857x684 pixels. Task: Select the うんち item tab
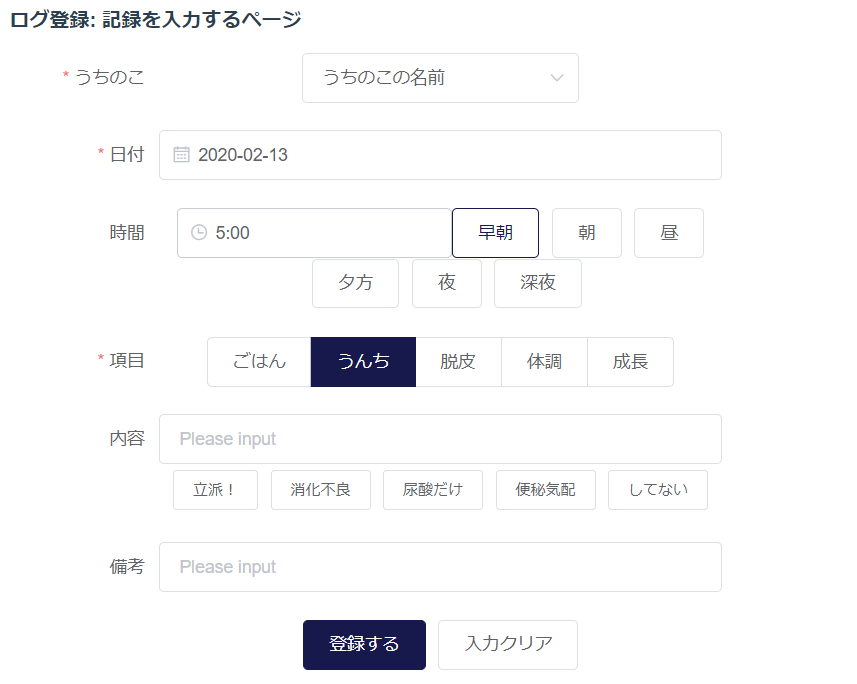(363, 362)
